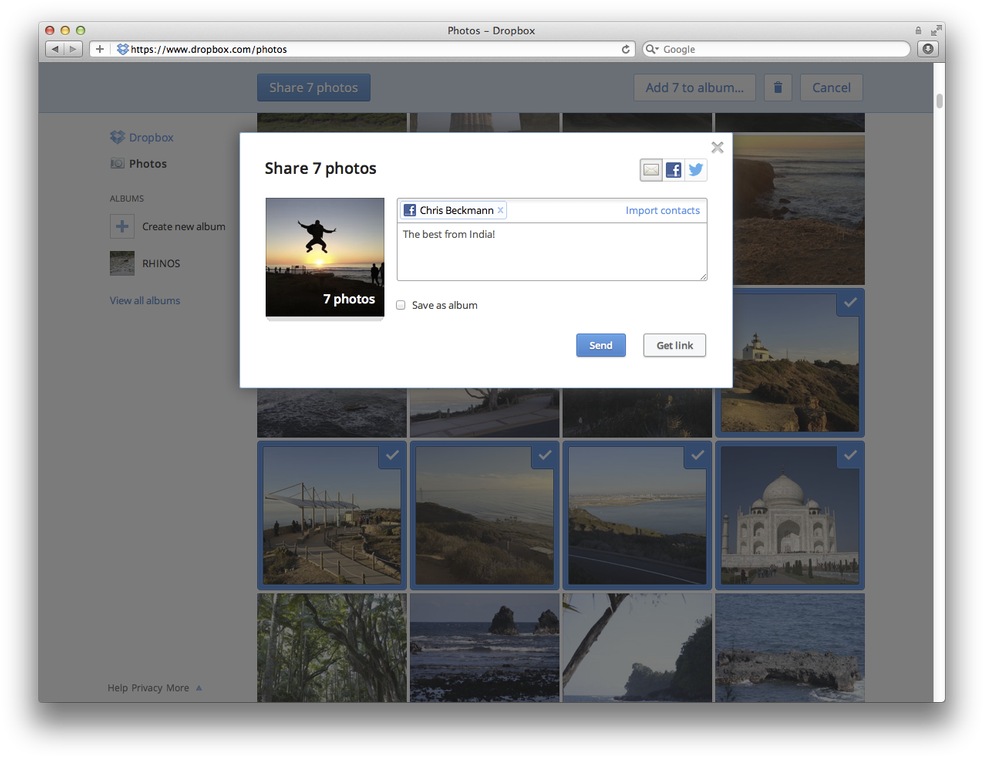
Task: Click the cliff sunset photo behind dialog
Action: click(799, 210)
